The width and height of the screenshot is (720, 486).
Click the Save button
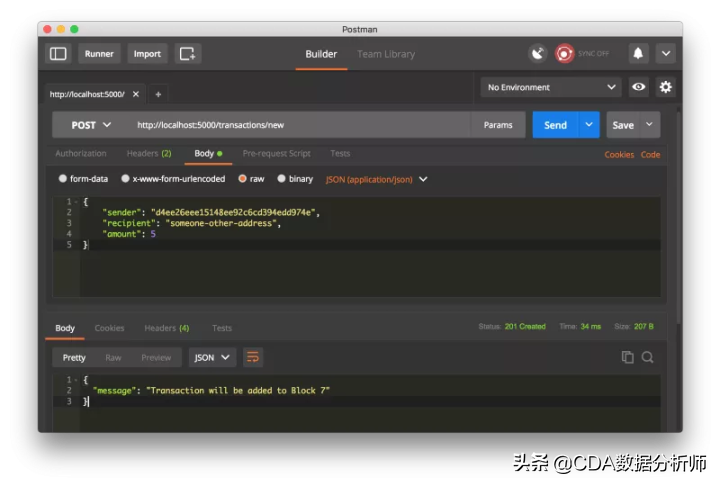tap(623, 124)
